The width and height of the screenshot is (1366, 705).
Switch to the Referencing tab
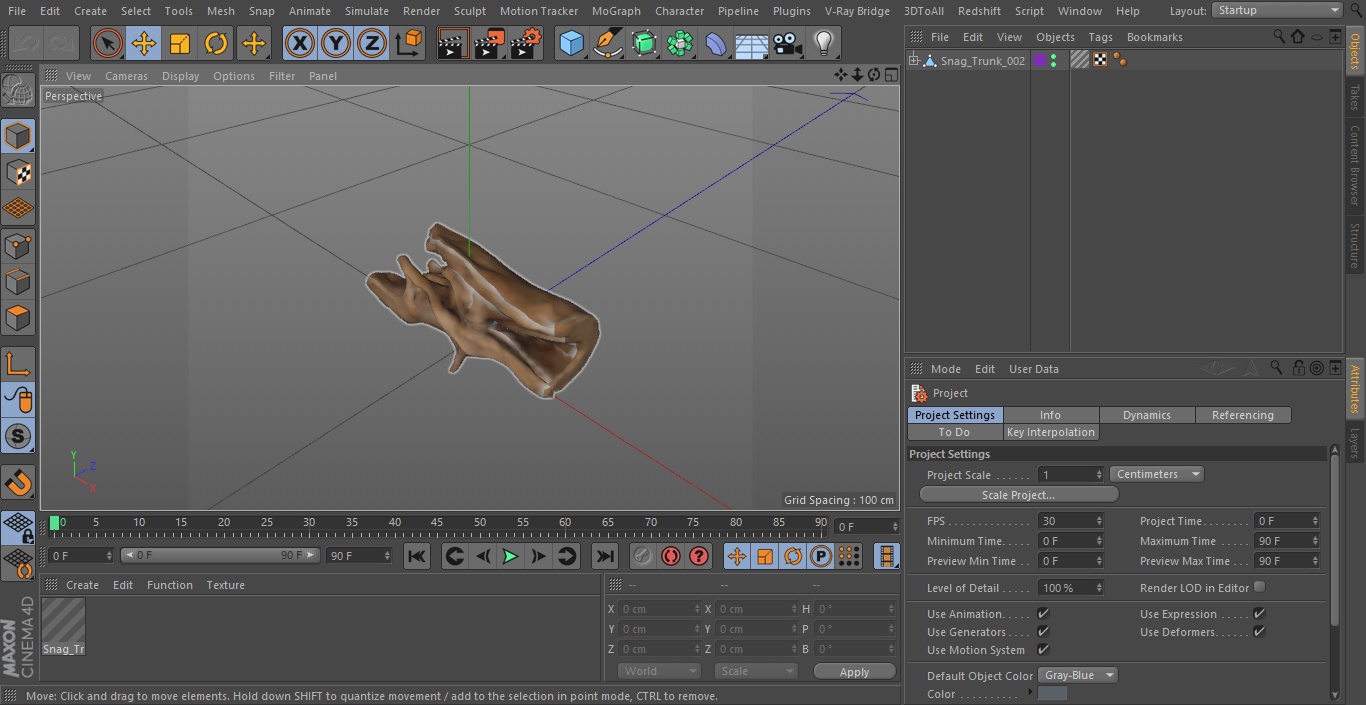coord(1243,415)
